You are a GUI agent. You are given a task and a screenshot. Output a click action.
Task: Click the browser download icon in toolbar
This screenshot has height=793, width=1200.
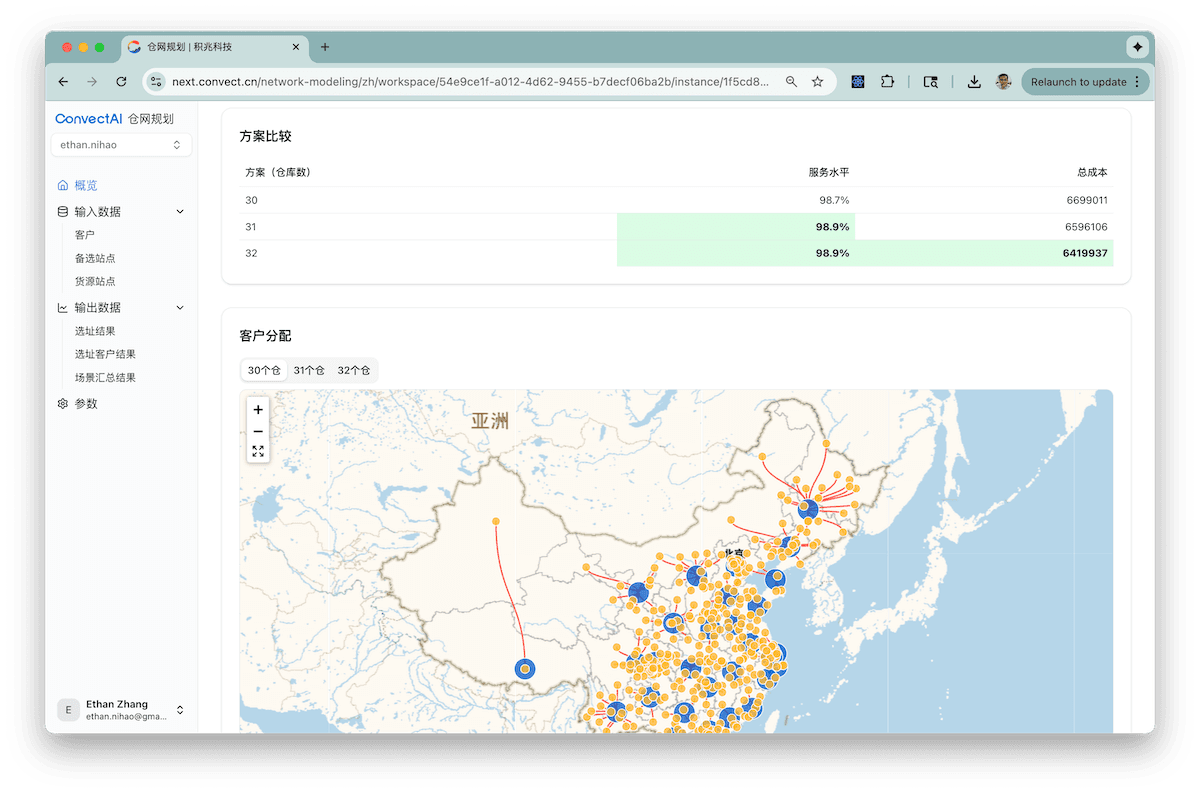click(974, 81)
